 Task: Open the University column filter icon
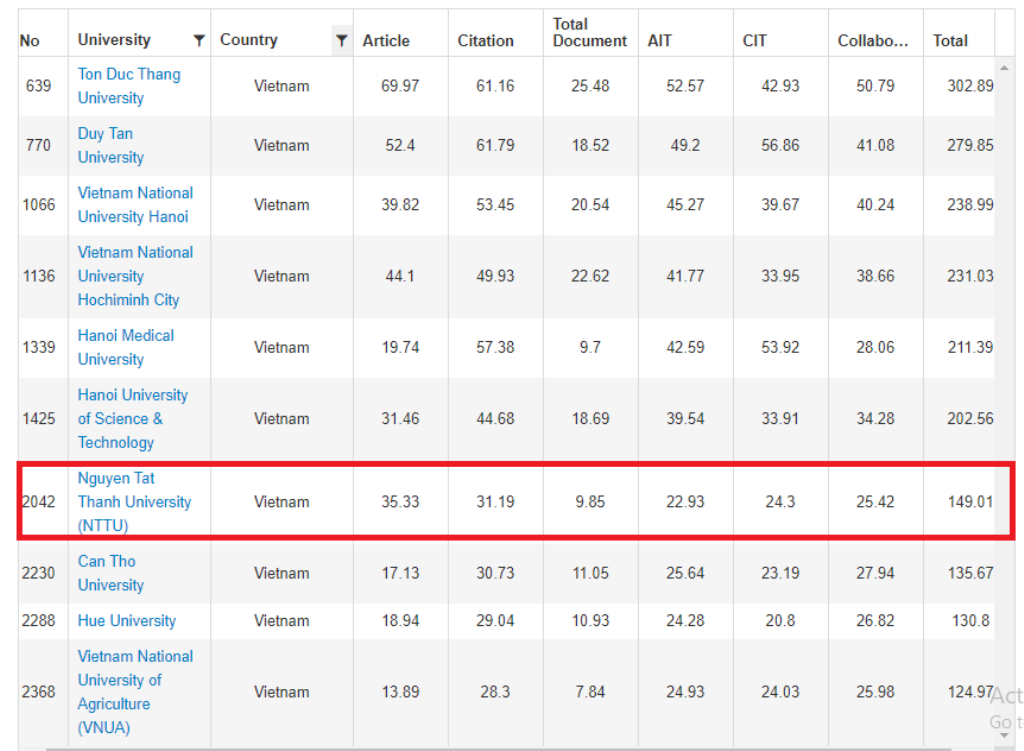click(x=199, y=40)
